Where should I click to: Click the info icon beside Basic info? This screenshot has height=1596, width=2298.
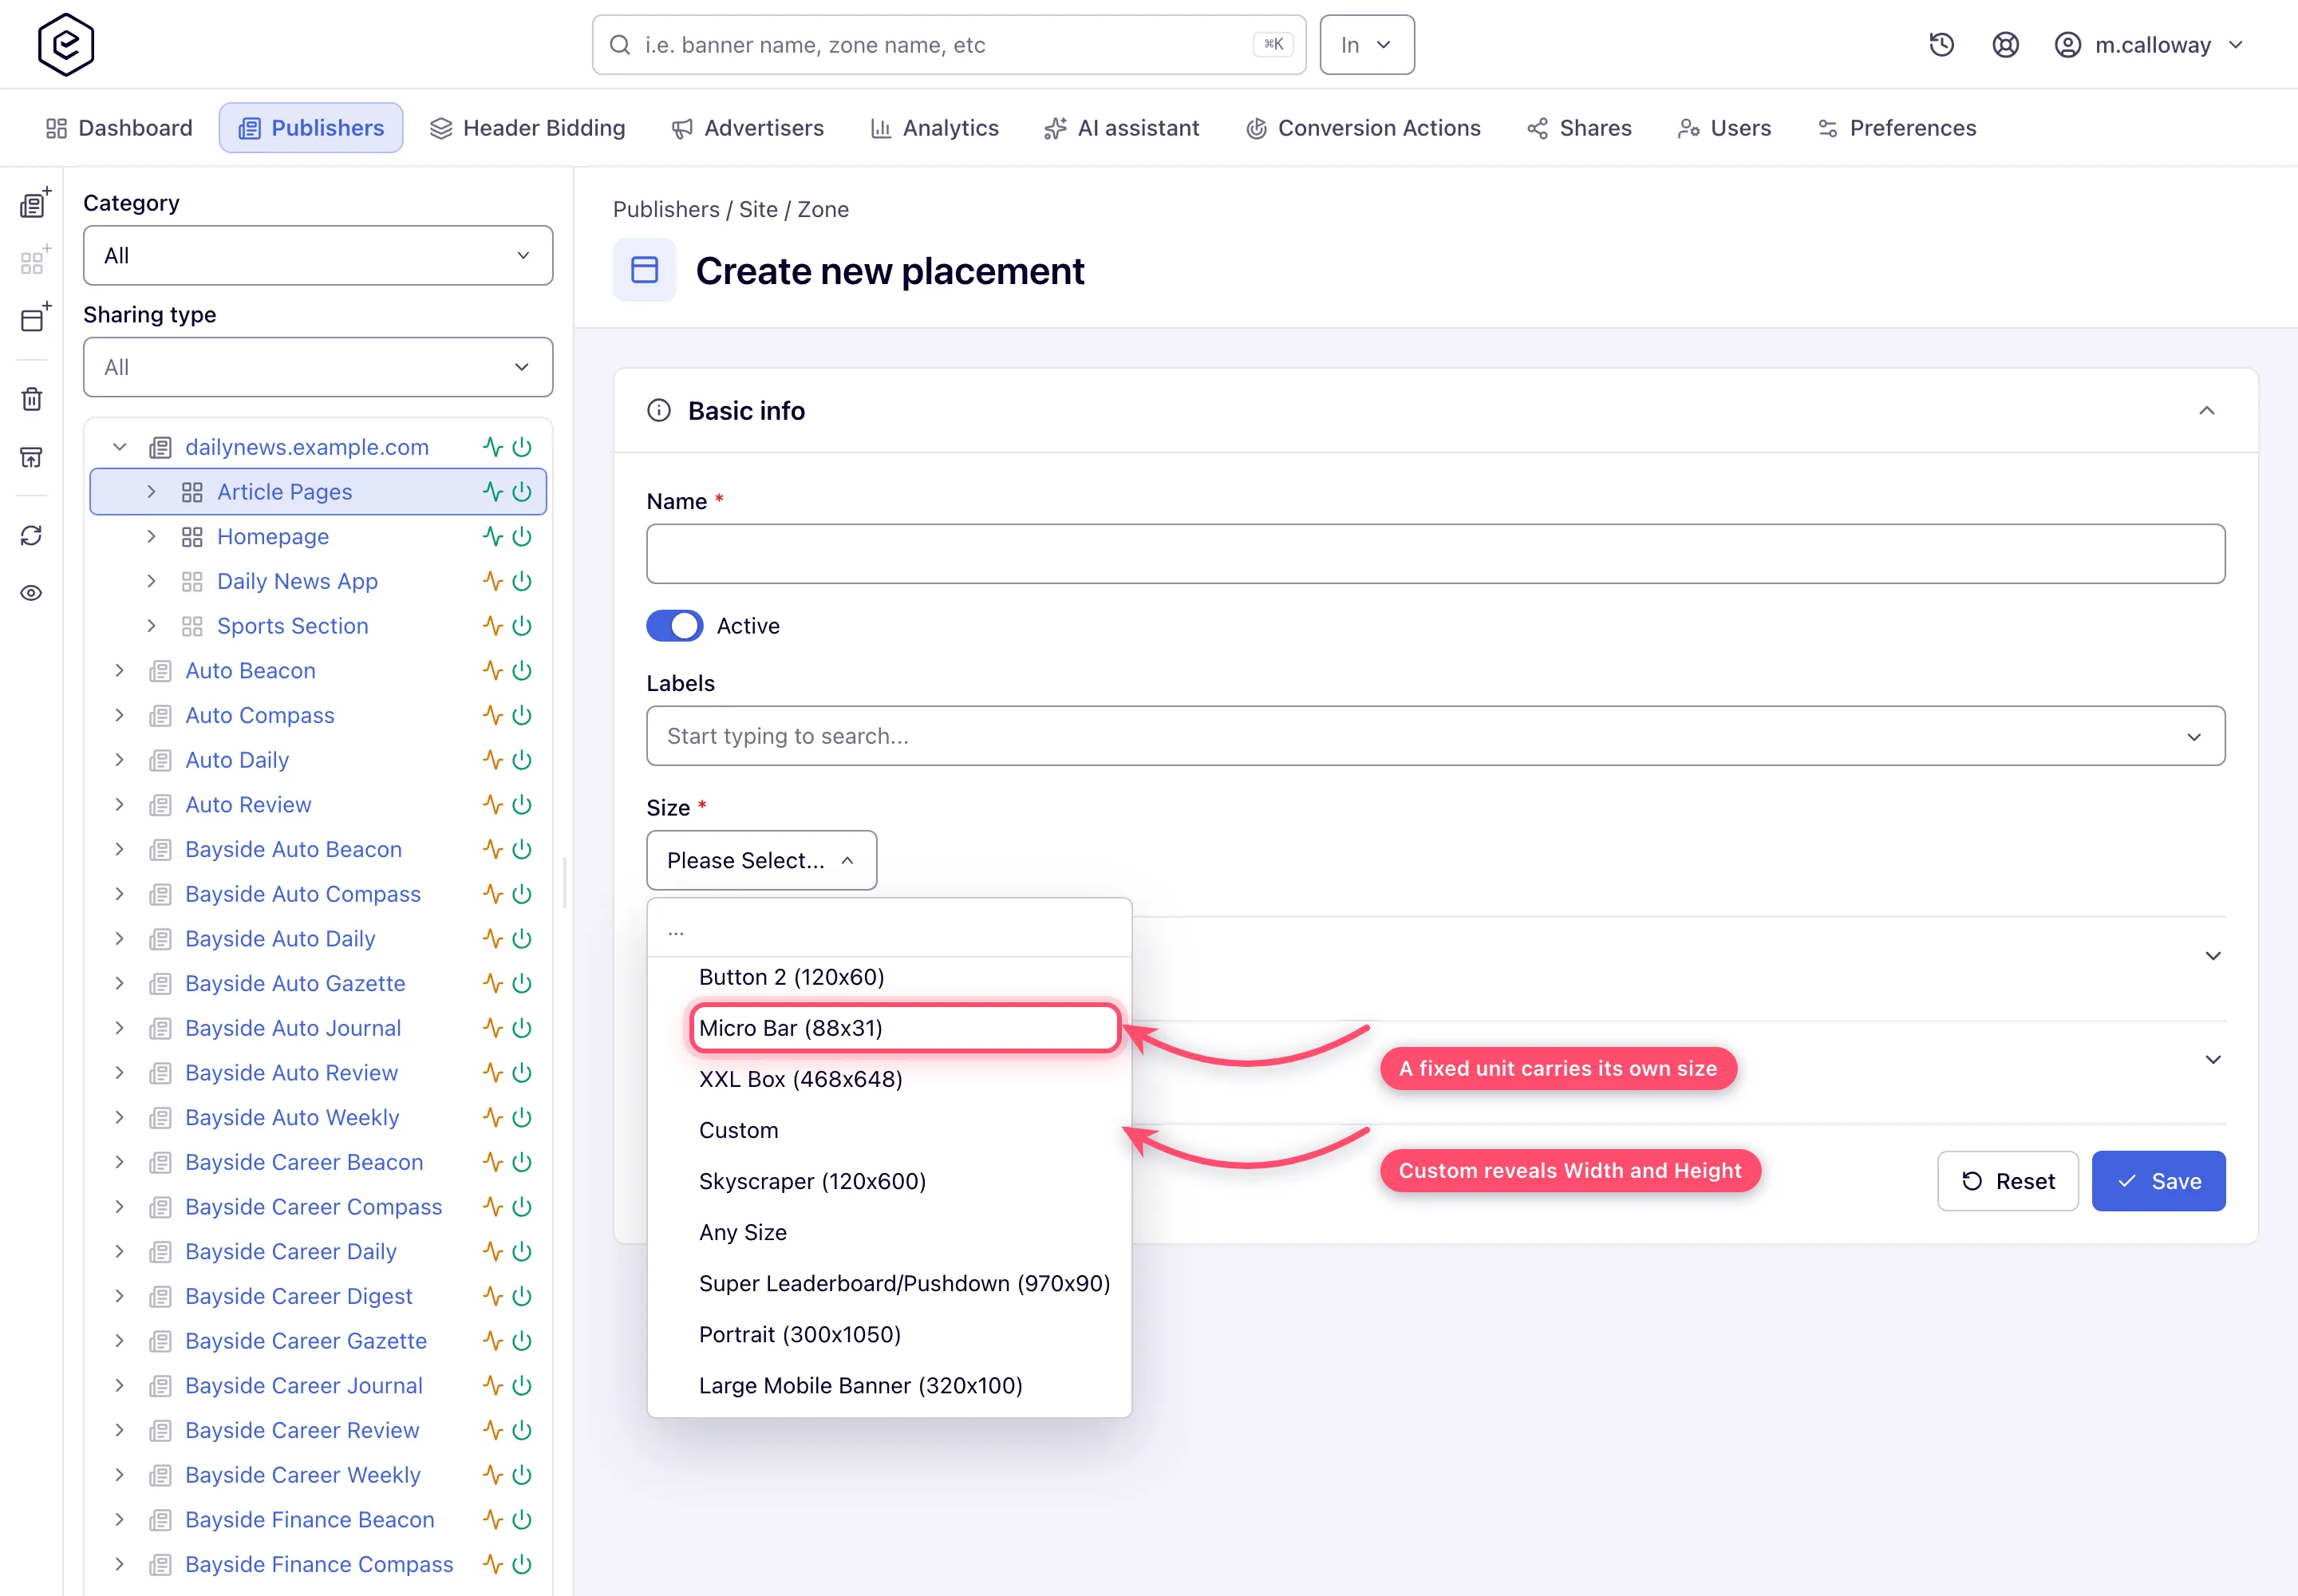coord(659,411)
